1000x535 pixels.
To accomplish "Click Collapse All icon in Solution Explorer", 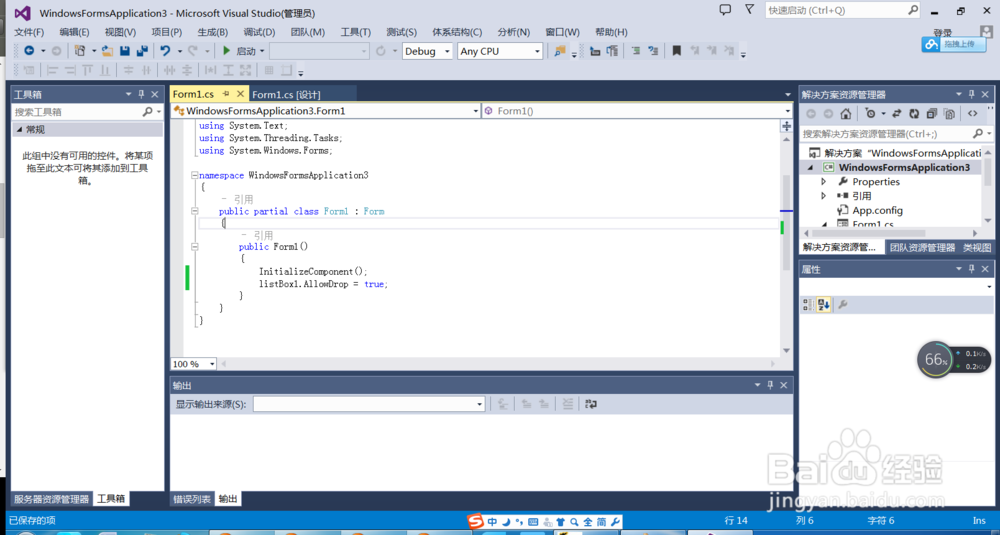I will tap(932, 114).
